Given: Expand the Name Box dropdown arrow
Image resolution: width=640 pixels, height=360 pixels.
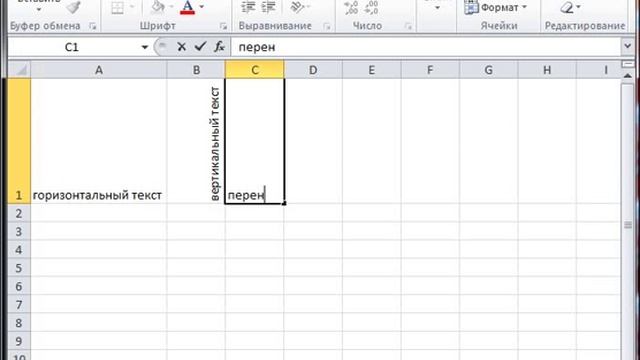Looking at the screenshot, I should pyautogui.click(x=144, y=47).
